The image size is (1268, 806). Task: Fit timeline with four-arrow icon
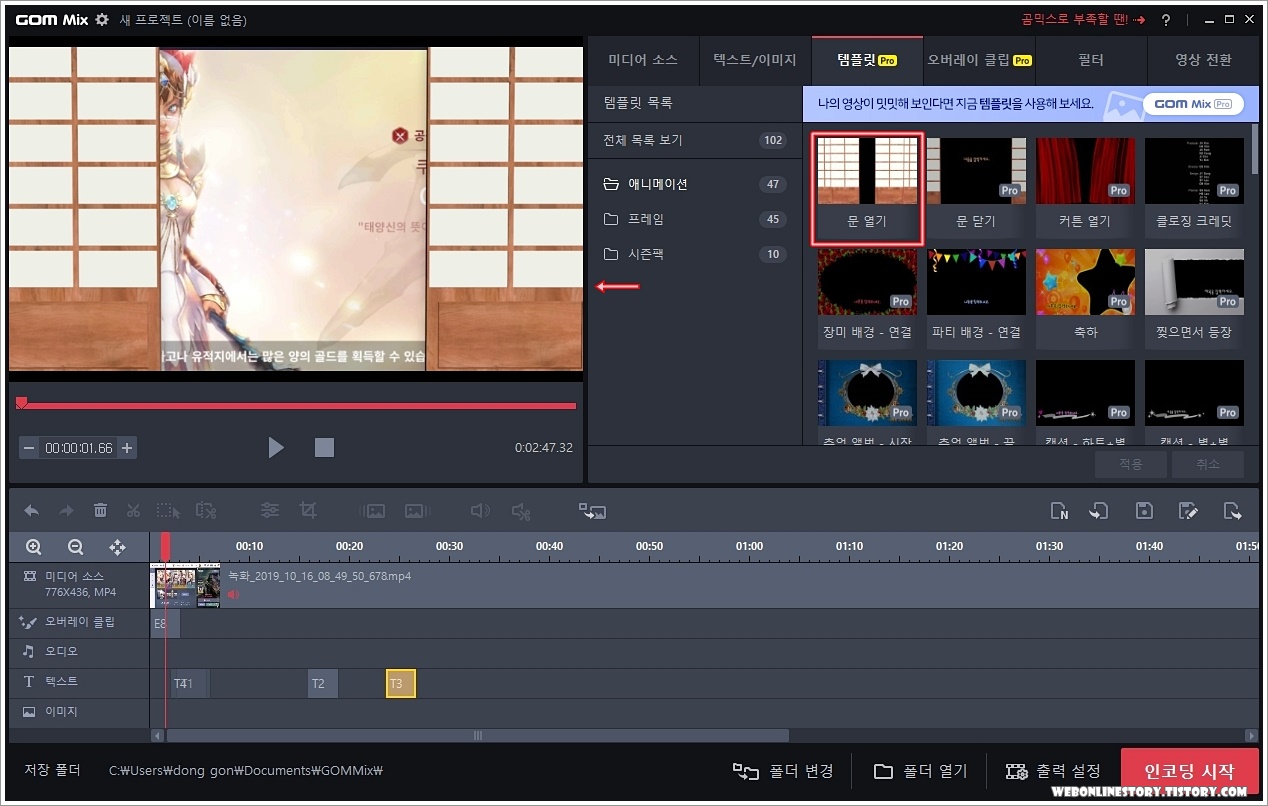pos(117,547)
